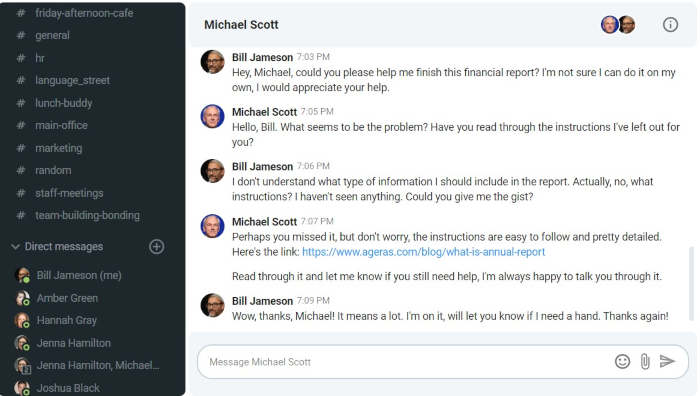Screen dimensions: 700x396
Task: Open group chat Jenna Hamilton, Michael…
Action: pyautogui.click(x=87, y=365)
